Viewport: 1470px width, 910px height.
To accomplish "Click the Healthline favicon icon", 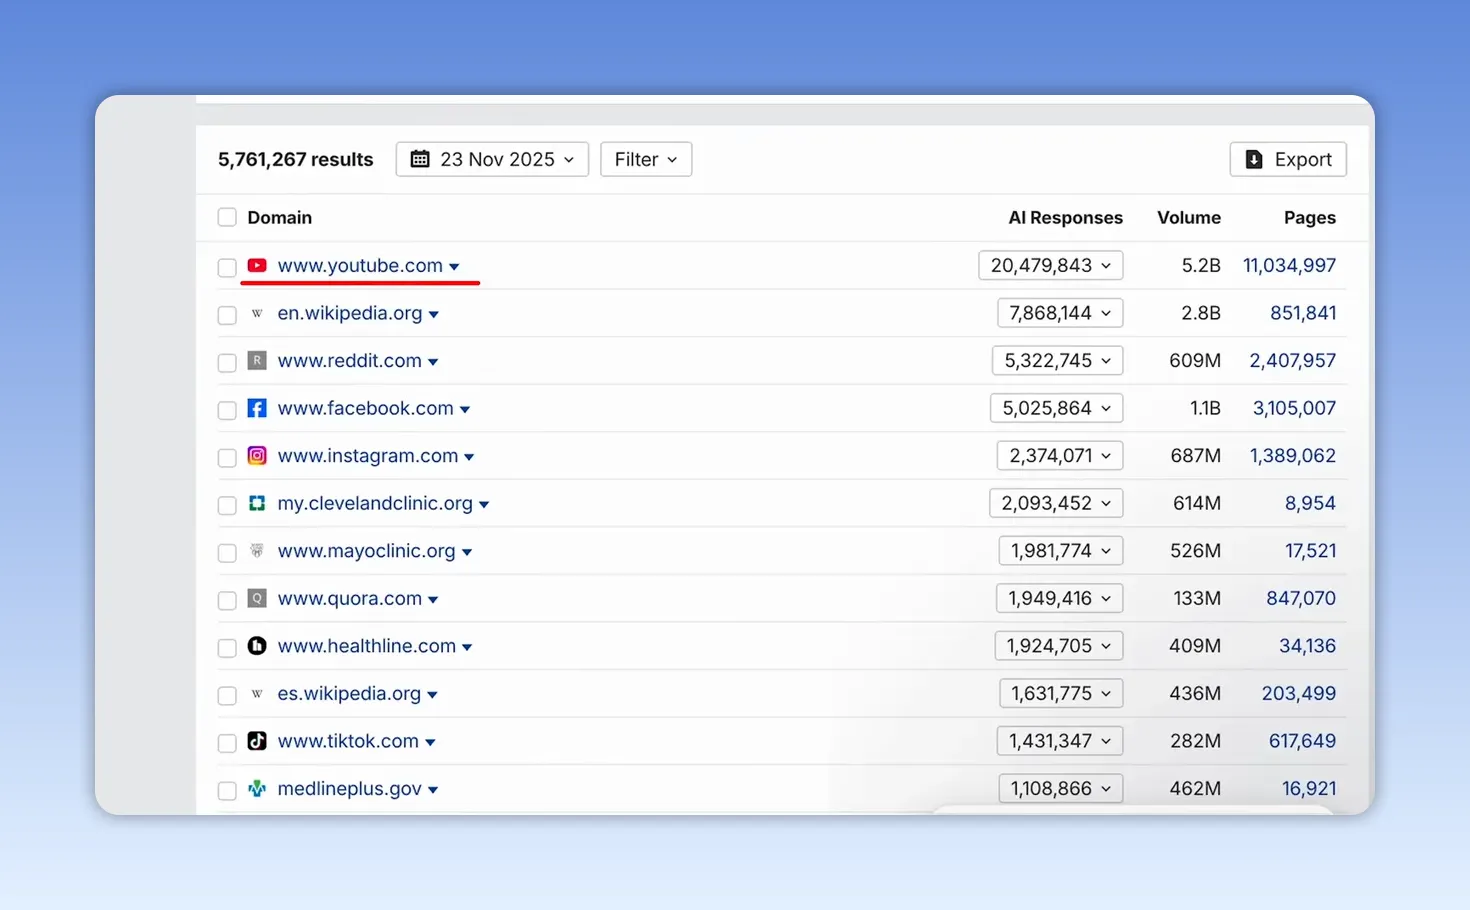I will [x=257, y=646].
